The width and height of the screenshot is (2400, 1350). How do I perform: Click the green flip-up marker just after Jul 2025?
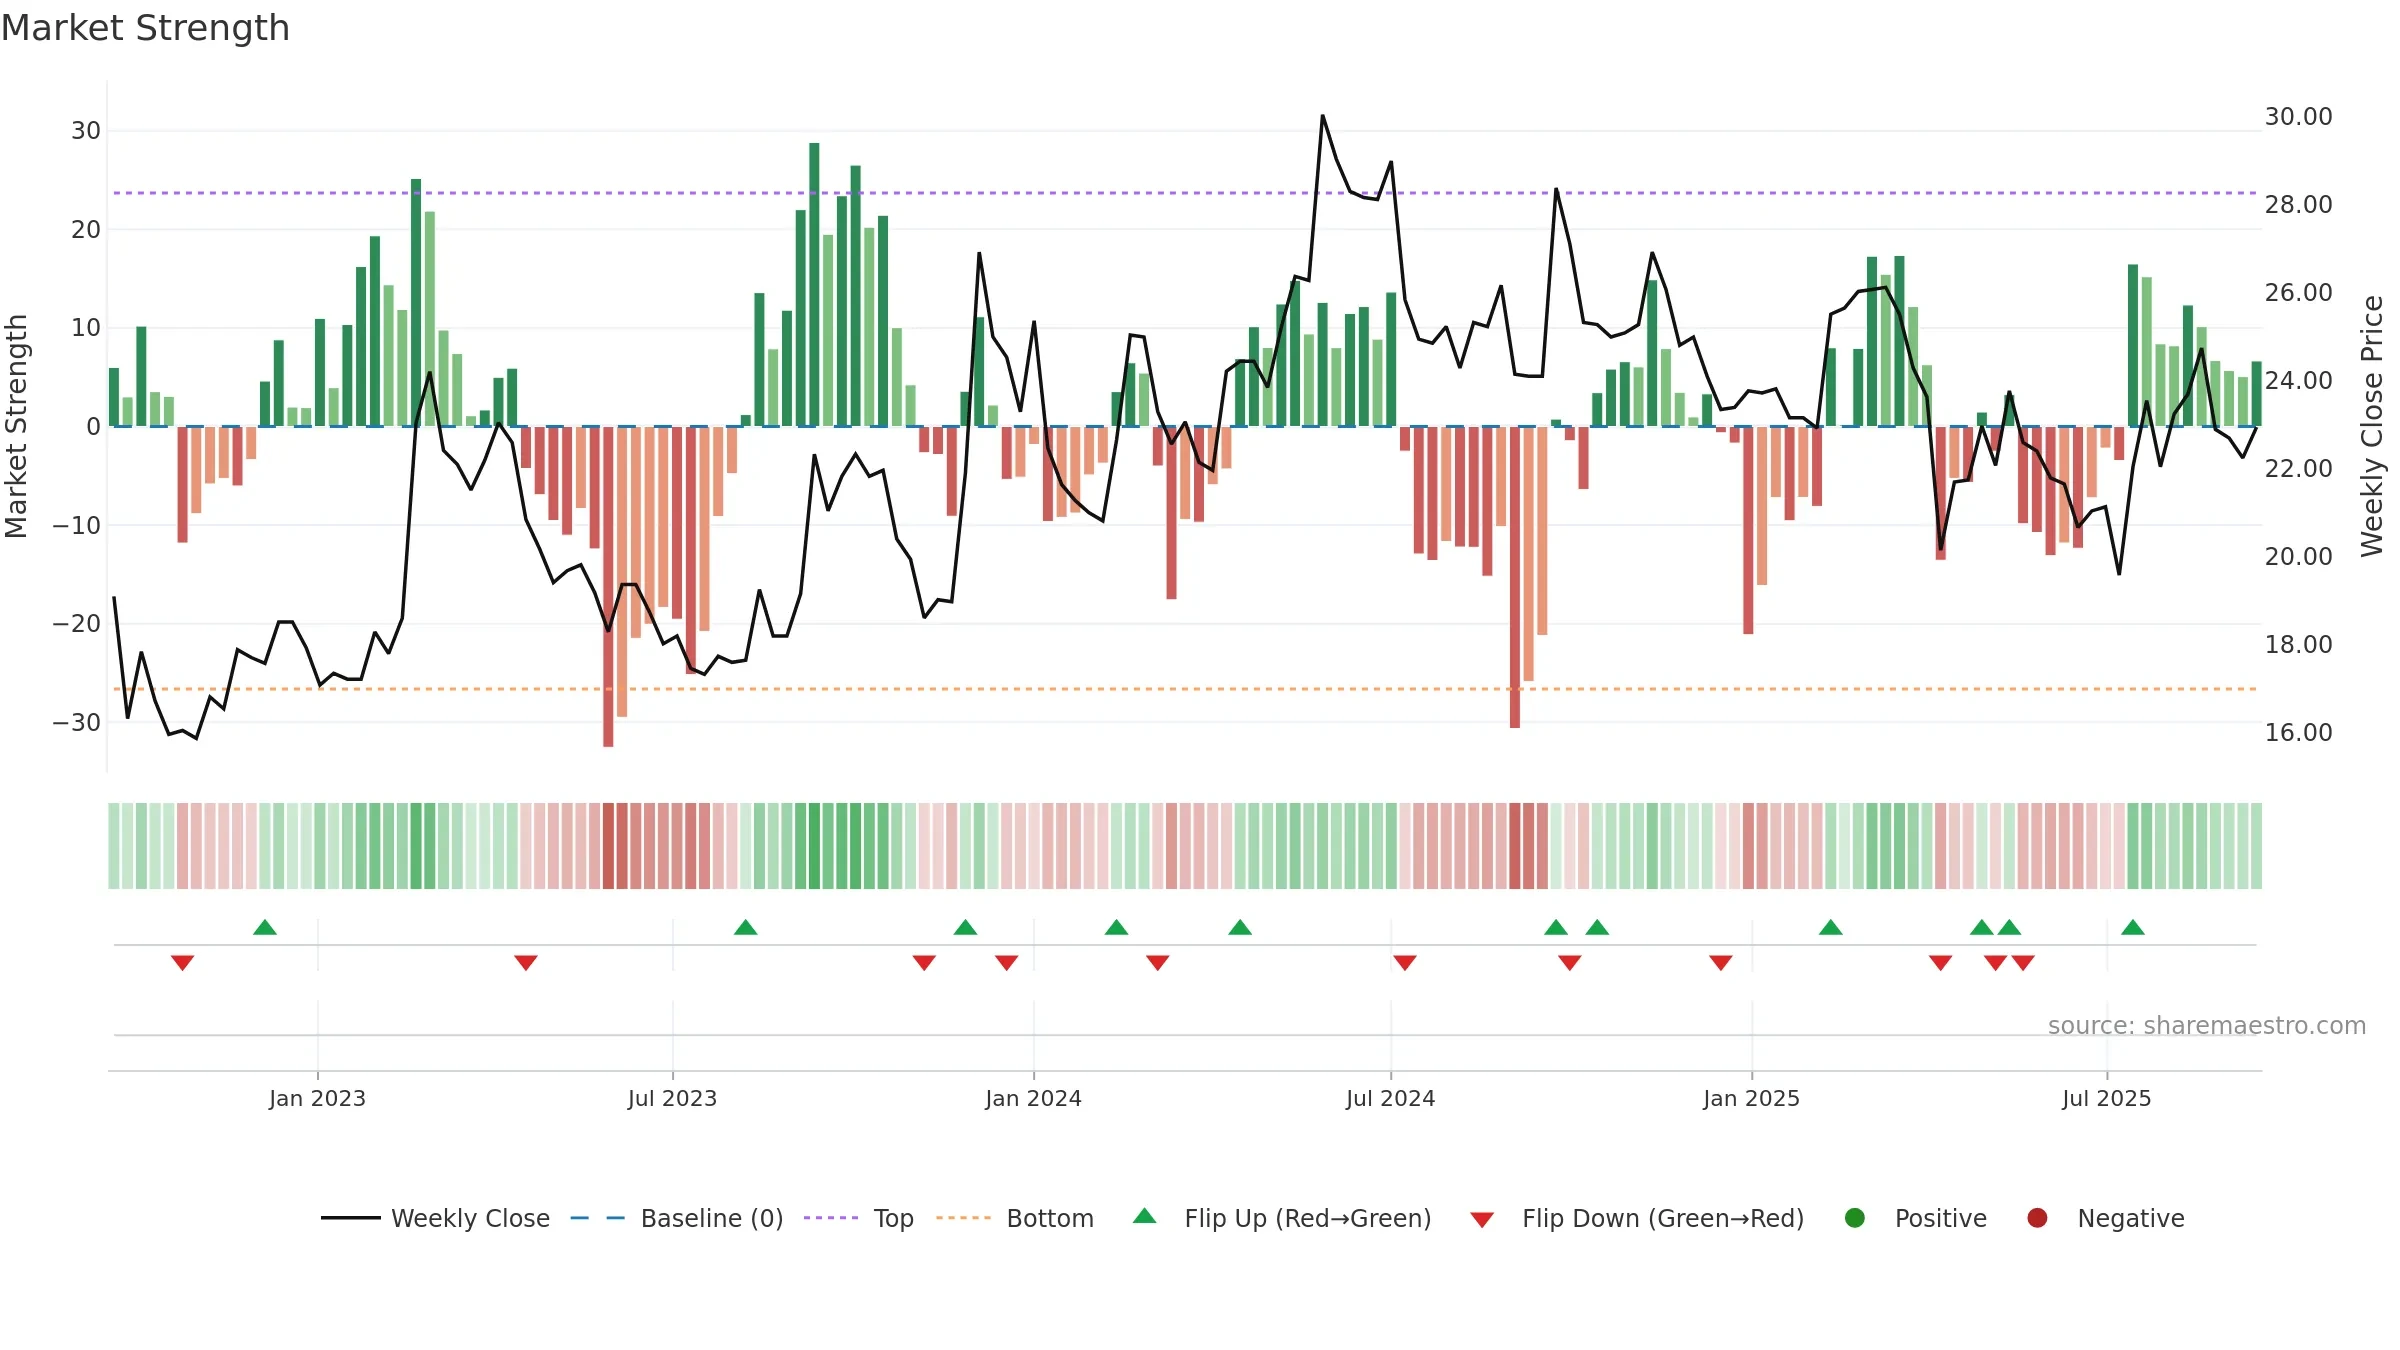click(2133, 927)
